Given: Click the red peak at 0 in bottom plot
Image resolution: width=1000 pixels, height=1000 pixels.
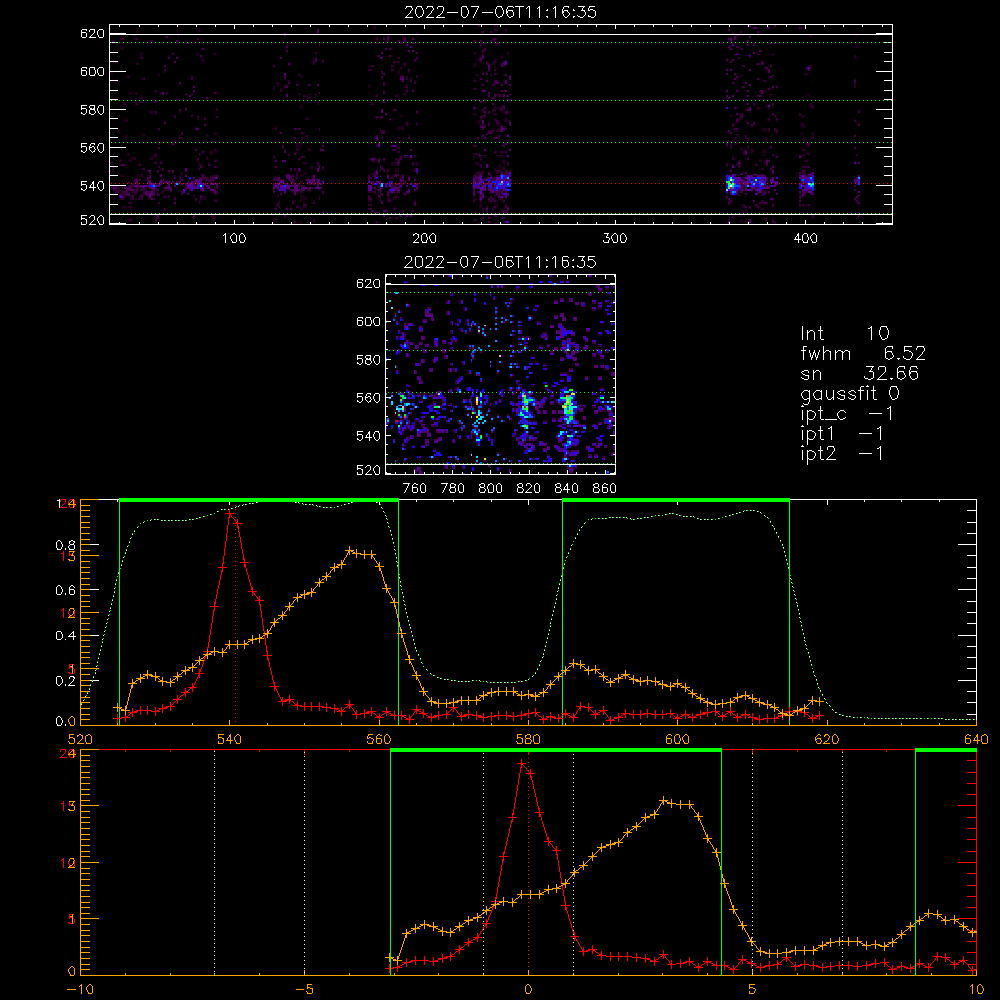Looking at the screenshot, I should (x=522, y=763).
